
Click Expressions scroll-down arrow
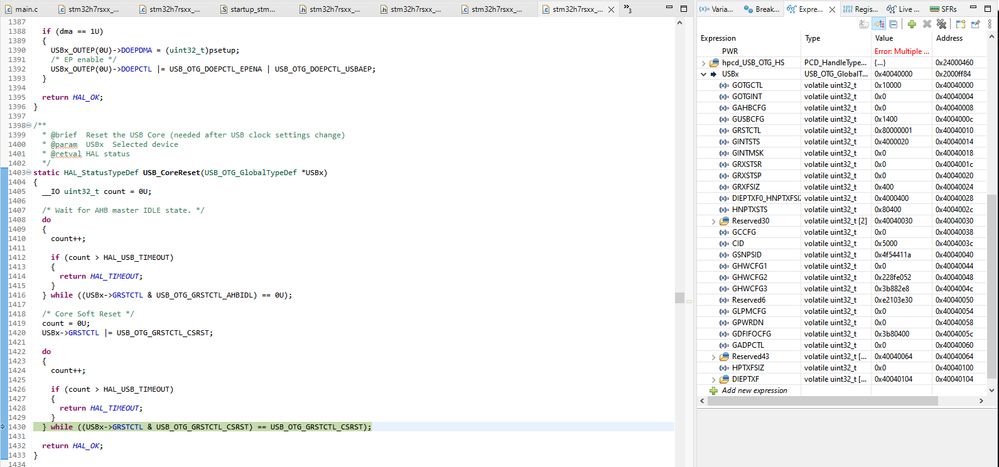coord(991,390)
